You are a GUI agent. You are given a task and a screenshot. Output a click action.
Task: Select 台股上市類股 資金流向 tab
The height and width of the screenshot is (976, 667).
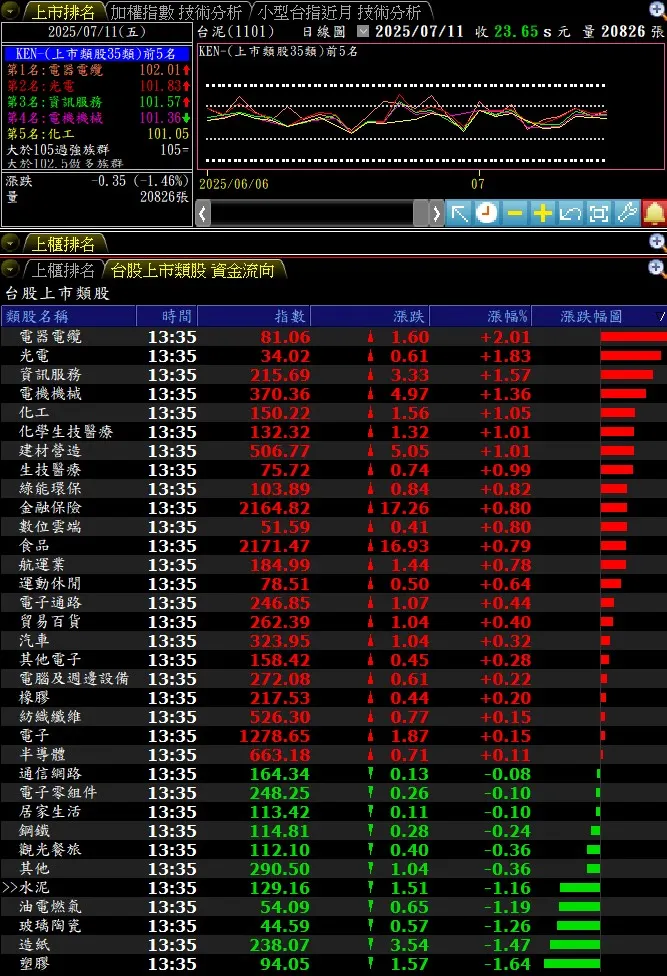tap(192, 270)
